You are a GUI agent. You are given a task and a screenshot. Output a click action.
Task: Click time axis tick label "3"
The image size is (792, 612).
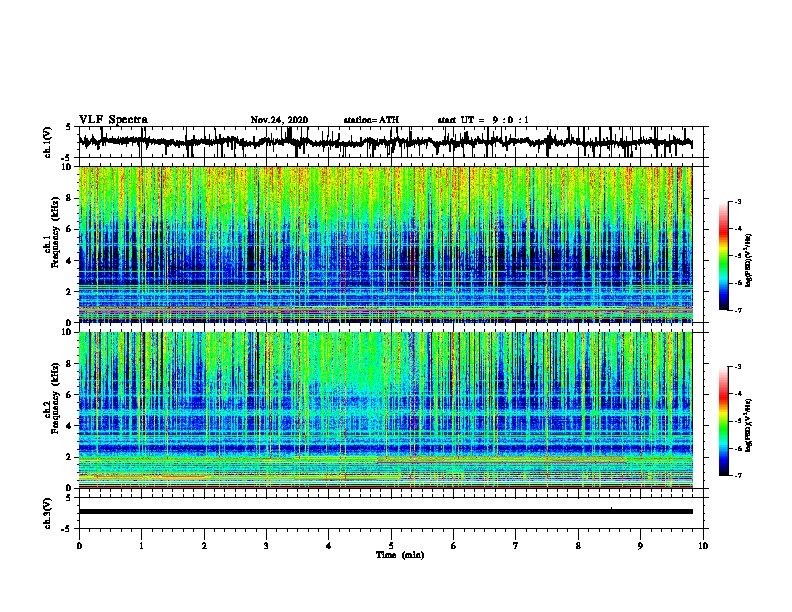click(x=266, y=546)
